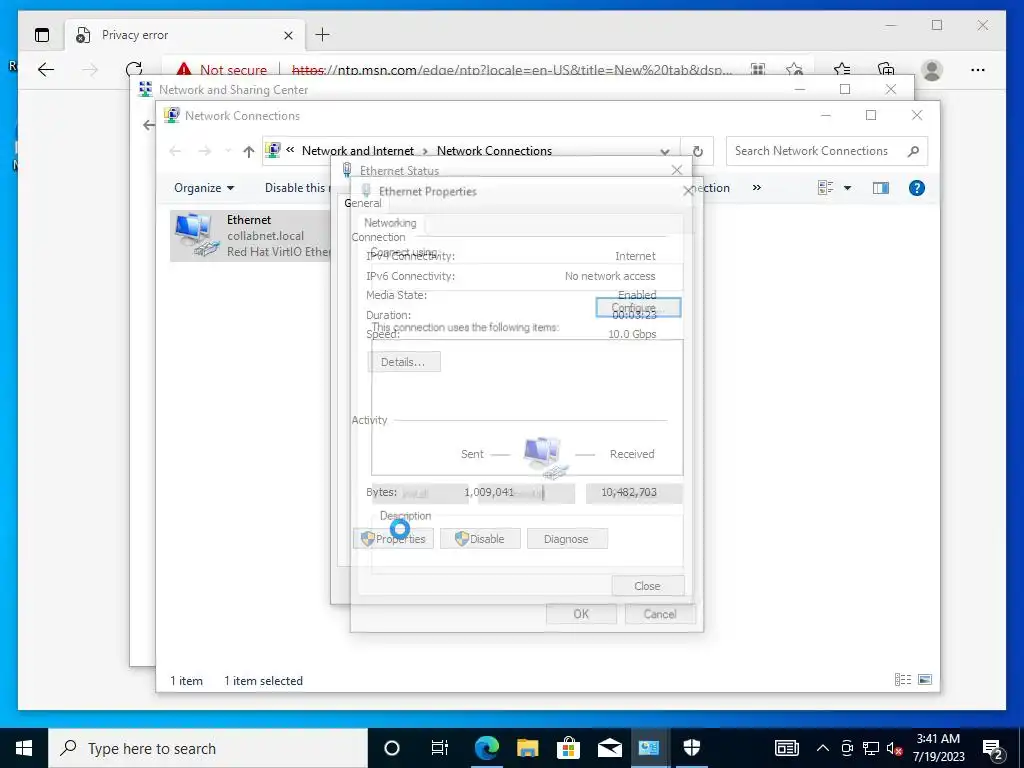Click the network tray icon
Viewport: 1024px width, 768px height.
[871, 748]
